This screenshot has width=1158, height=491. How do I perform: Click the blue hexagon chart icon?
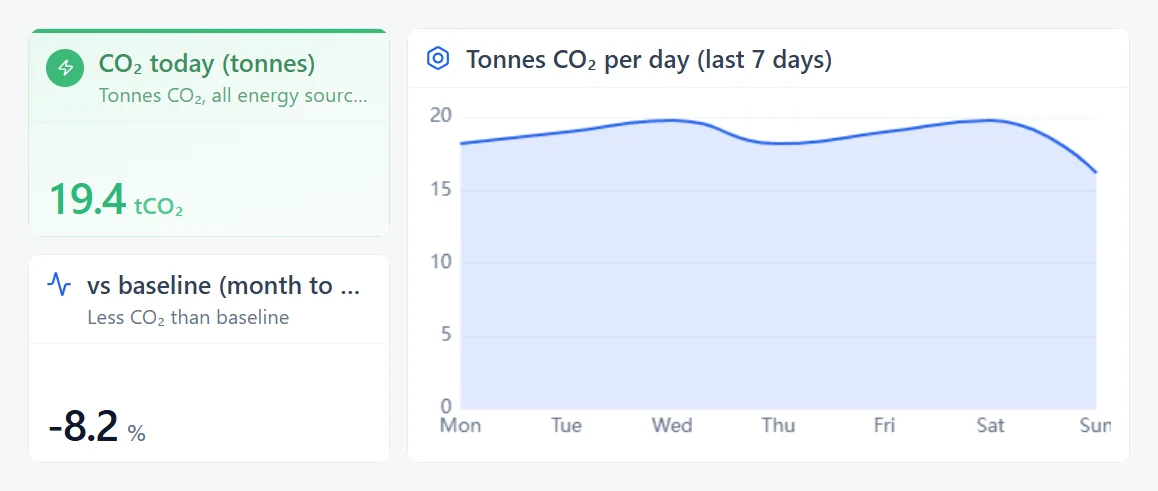coord(438,58)
